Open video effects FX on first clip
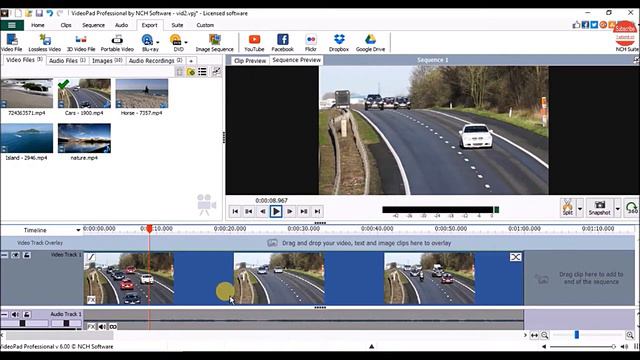The height and width of the screenshot is (360, 640). pyautogui.click(x=91, y=300)
